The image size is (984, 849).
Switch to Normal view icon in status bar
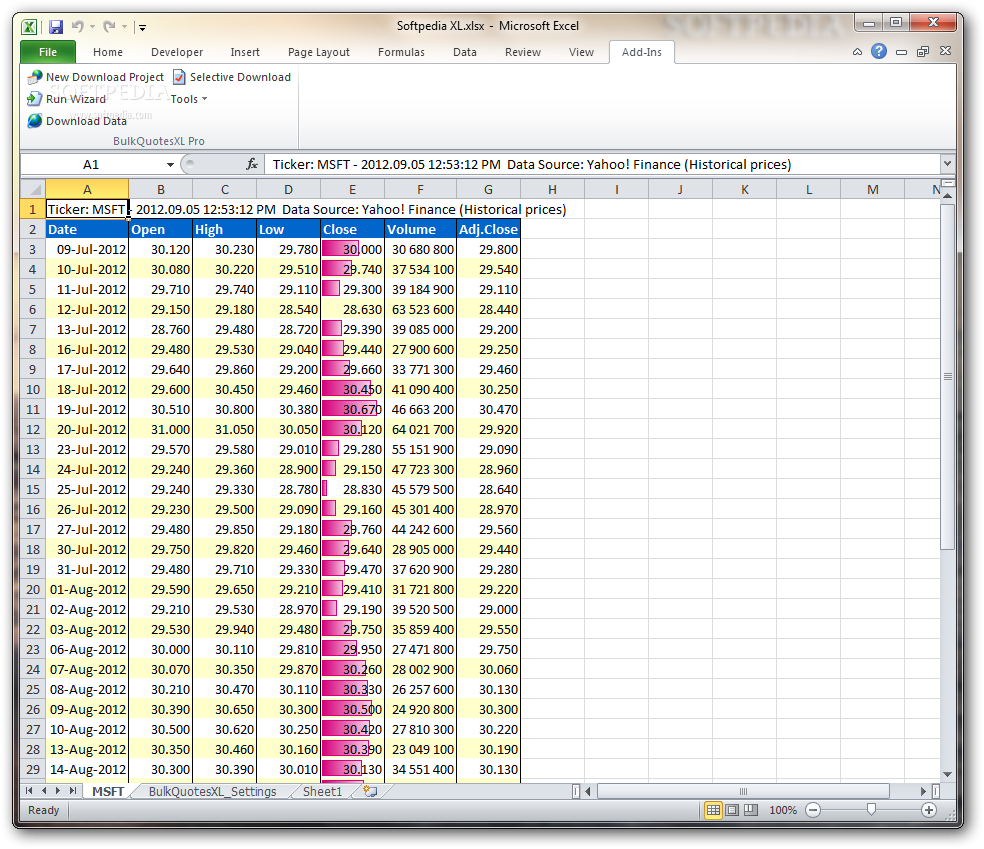pos(714,810)
